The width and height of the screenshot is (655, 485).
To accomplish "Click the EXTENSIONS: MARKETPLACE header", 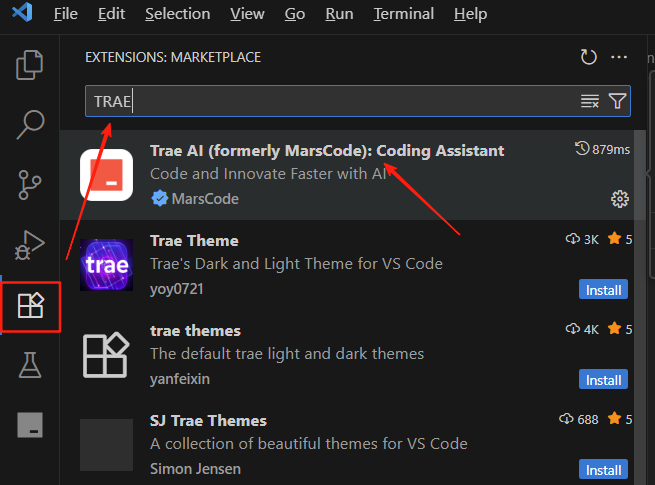I will coord(173,57).
